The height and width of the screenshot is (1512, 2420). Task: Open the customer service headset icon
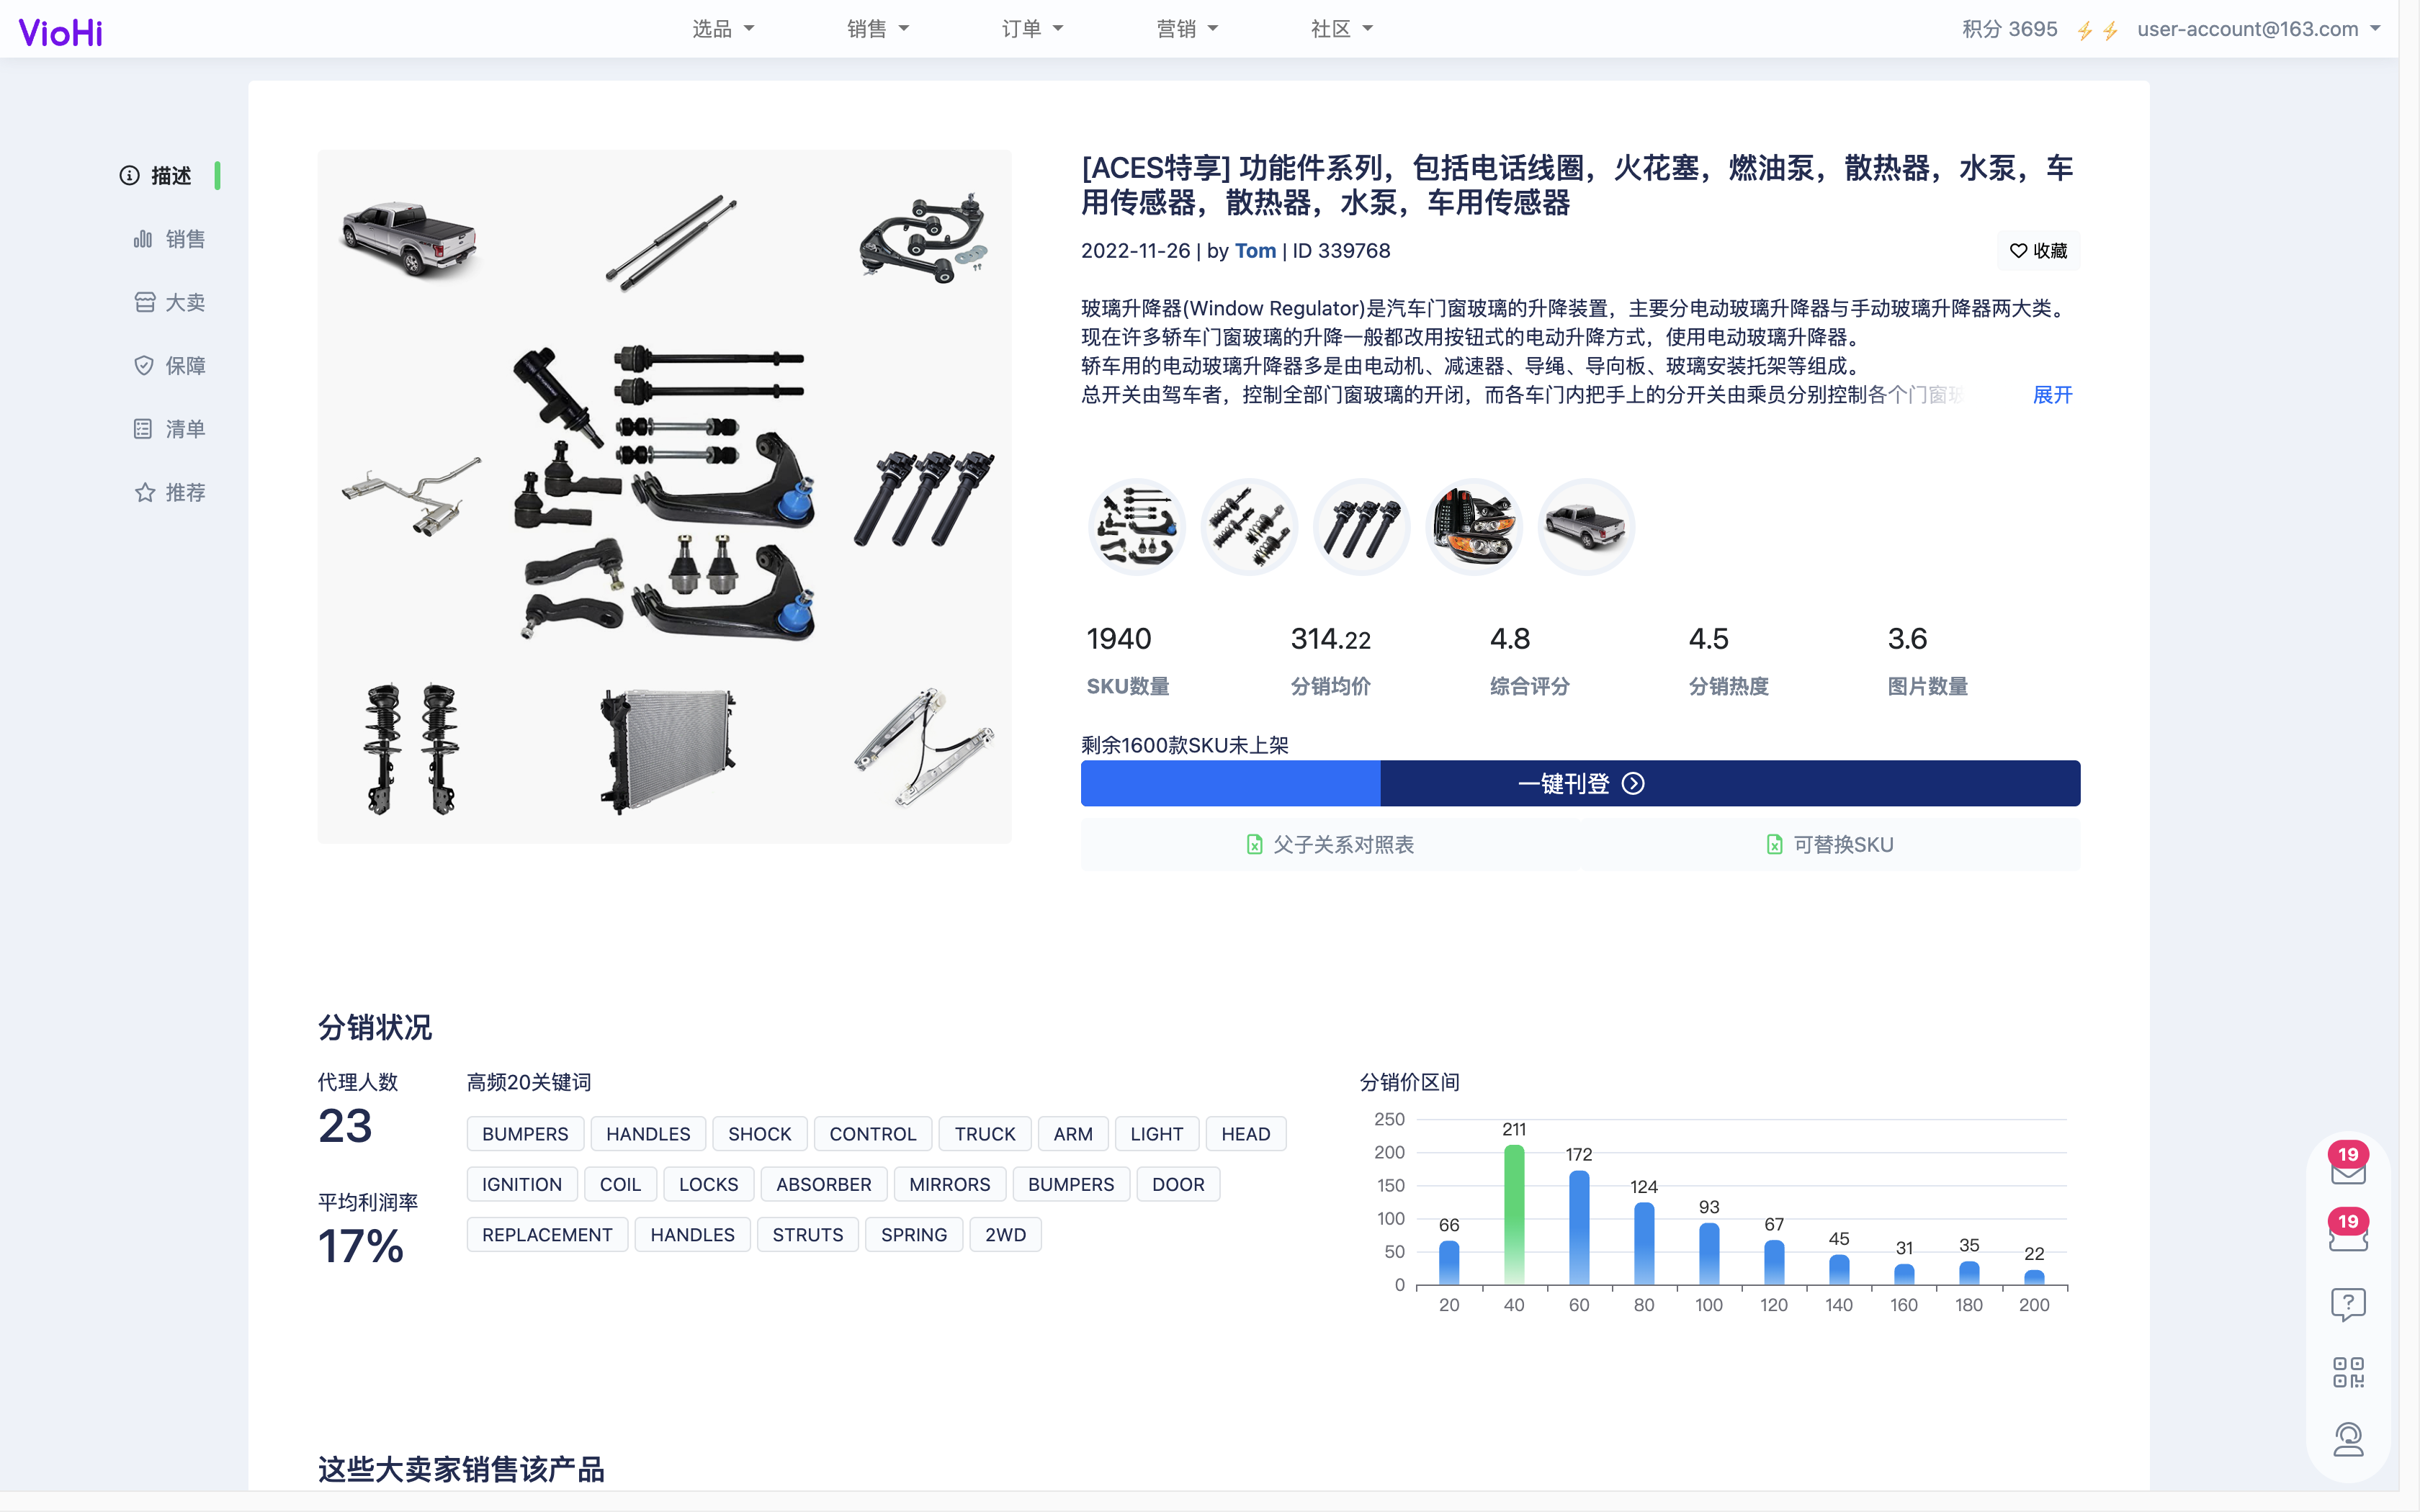click(x=2348, y=1440)
